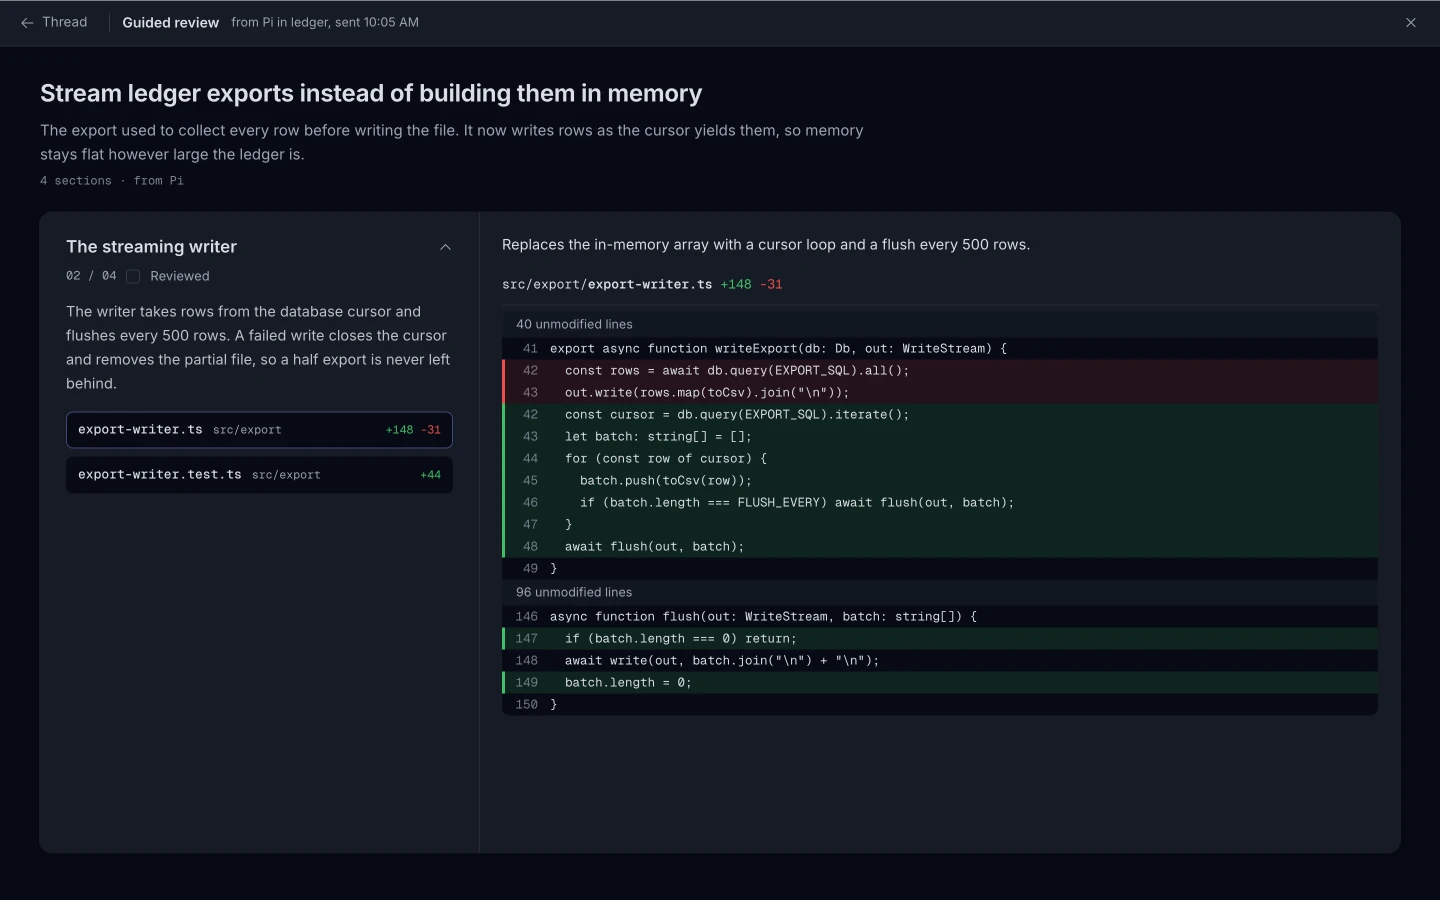Click the back arrow icon beside Thread
Viewport: 1440px width, 900px height.
(27, 23)
